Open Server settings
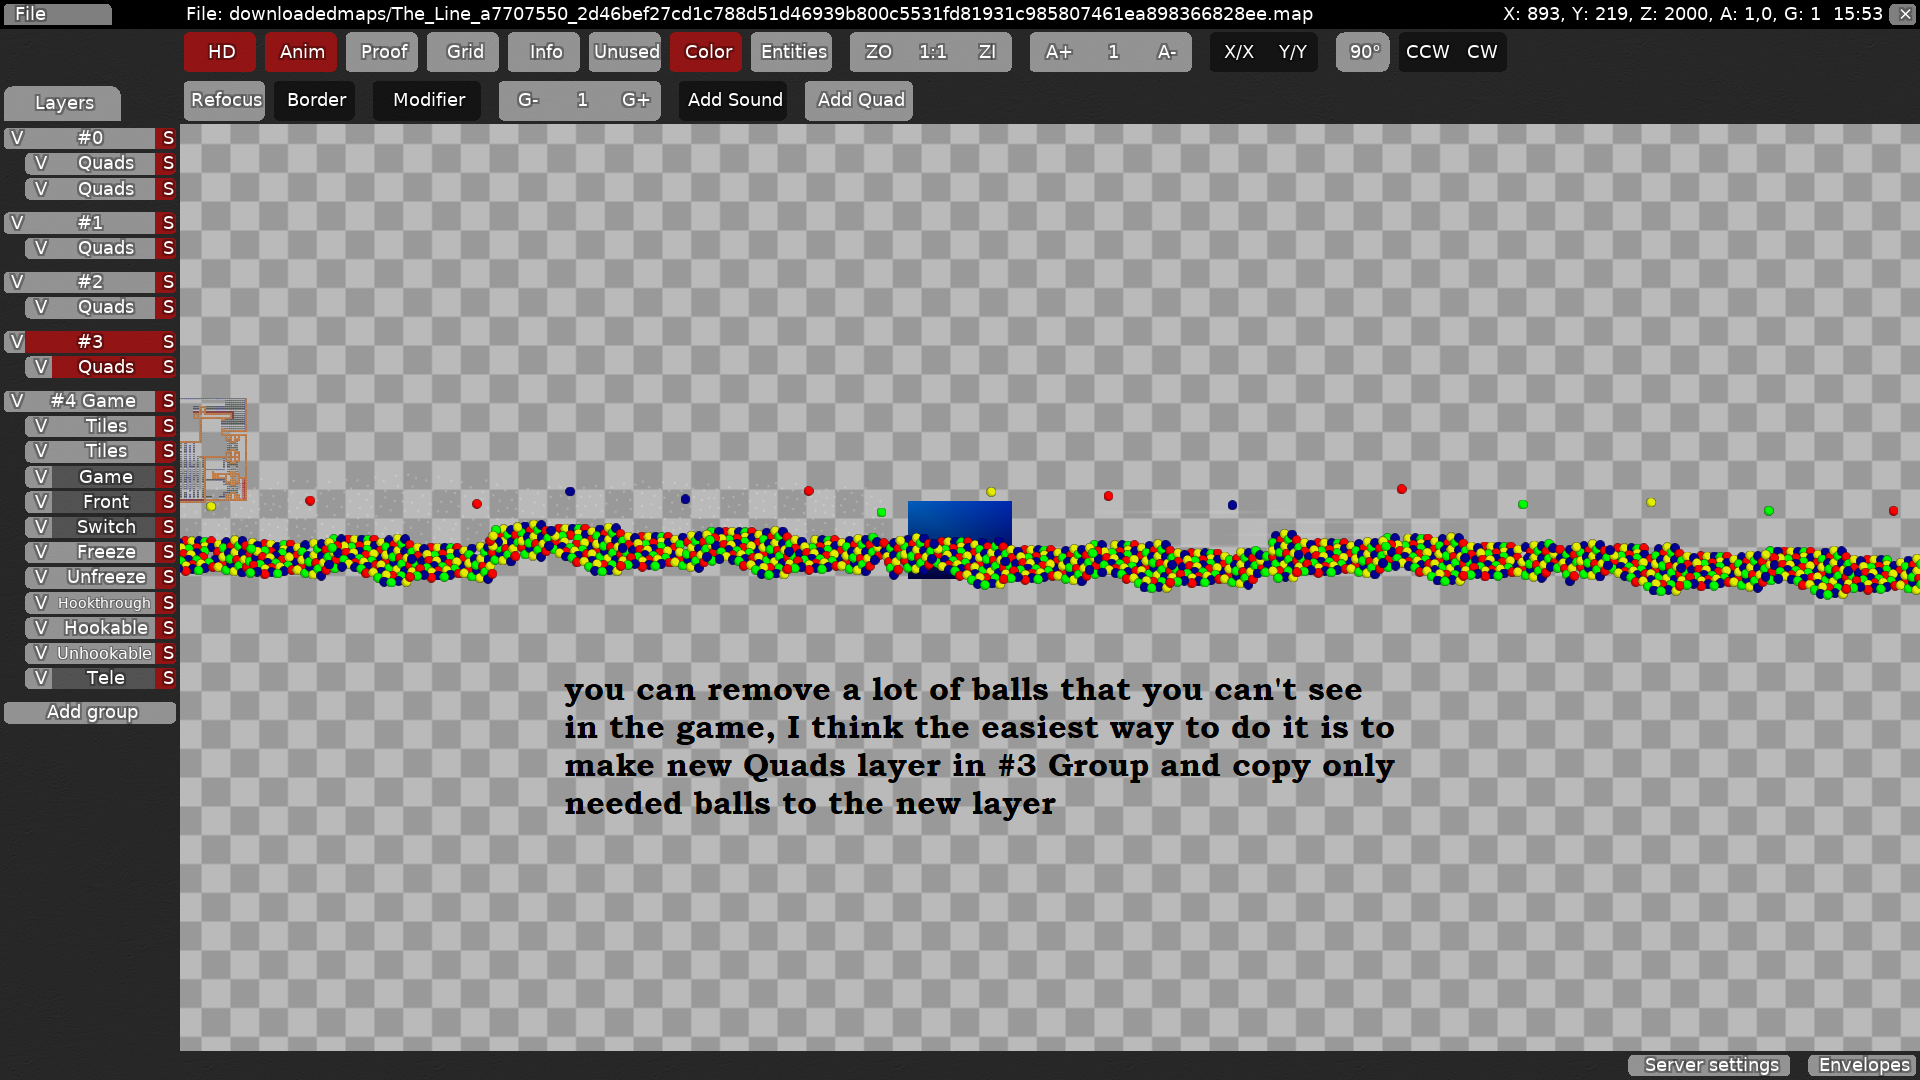 click(x=1710, y=1065)
